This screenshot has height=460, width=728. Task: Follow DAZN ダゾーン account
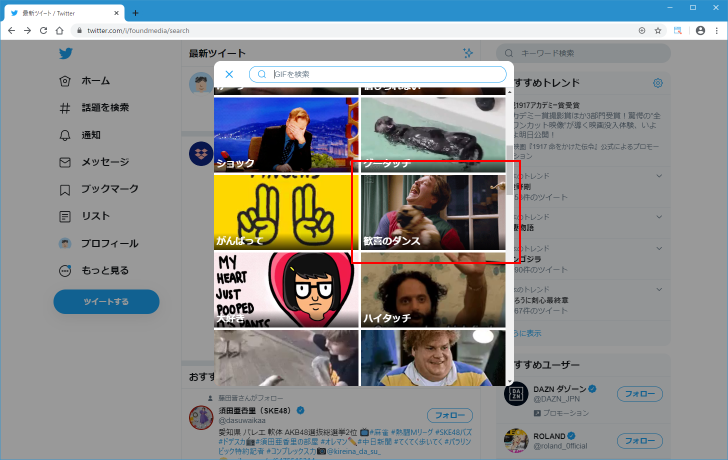coord(639,394)
